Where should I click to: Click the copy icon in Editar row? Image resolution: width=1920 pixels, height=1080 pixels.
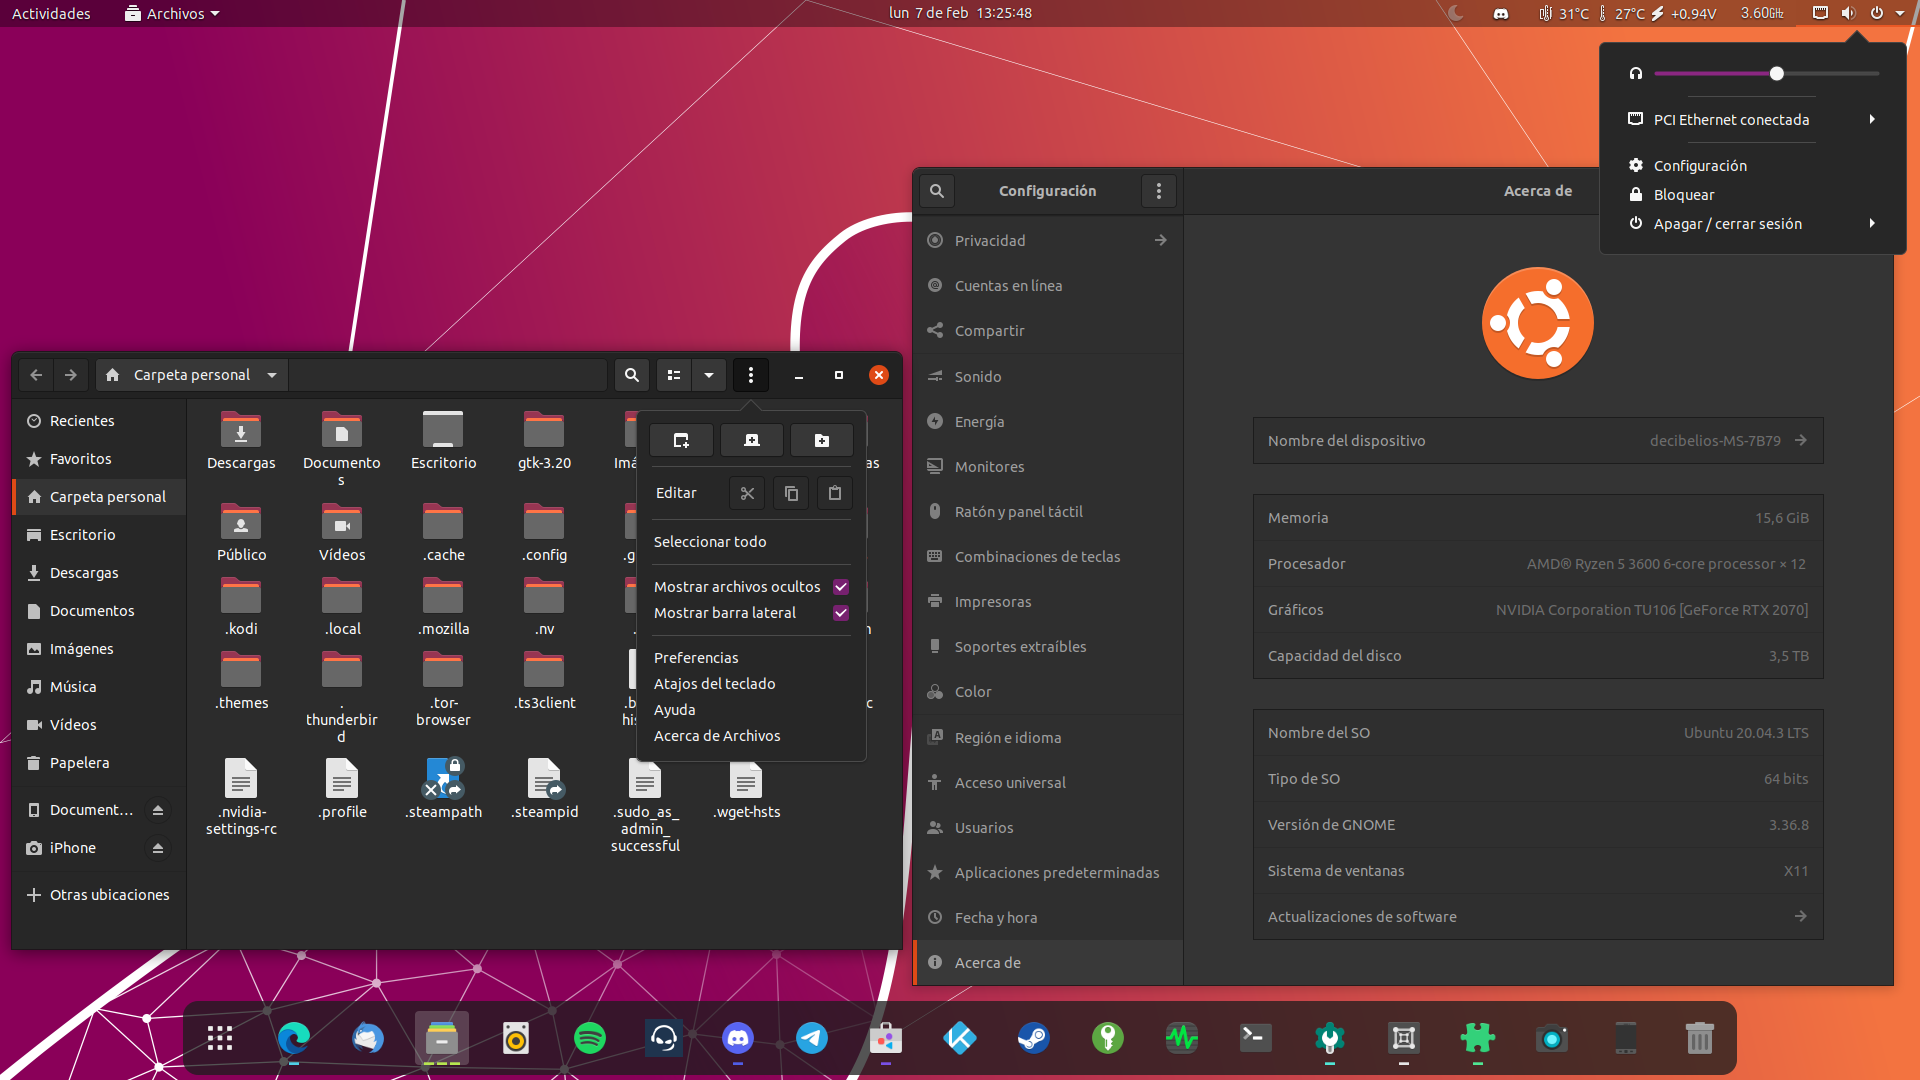point(791,493)
